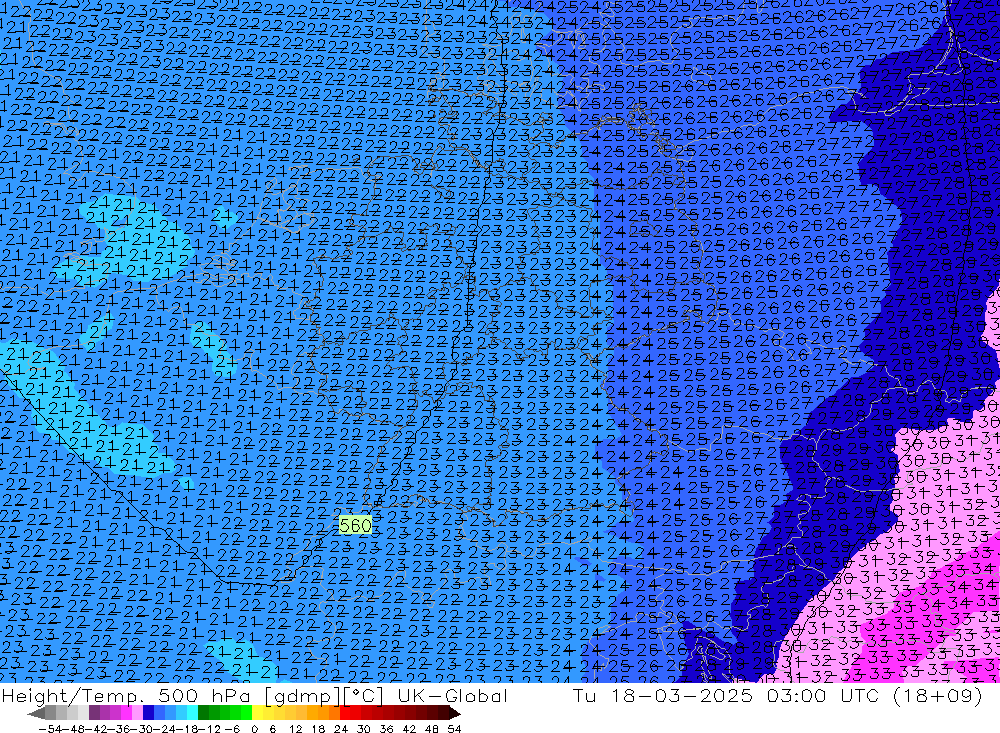Click the dark blue swatch above -30 on the scale
The height and width of the screenshot is (733, 1000).
point(148,713)
